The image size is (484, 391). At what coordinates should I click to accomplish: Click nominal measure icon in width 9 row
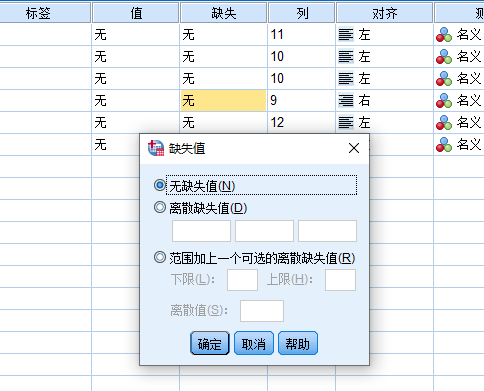click(x=444, y=100)
